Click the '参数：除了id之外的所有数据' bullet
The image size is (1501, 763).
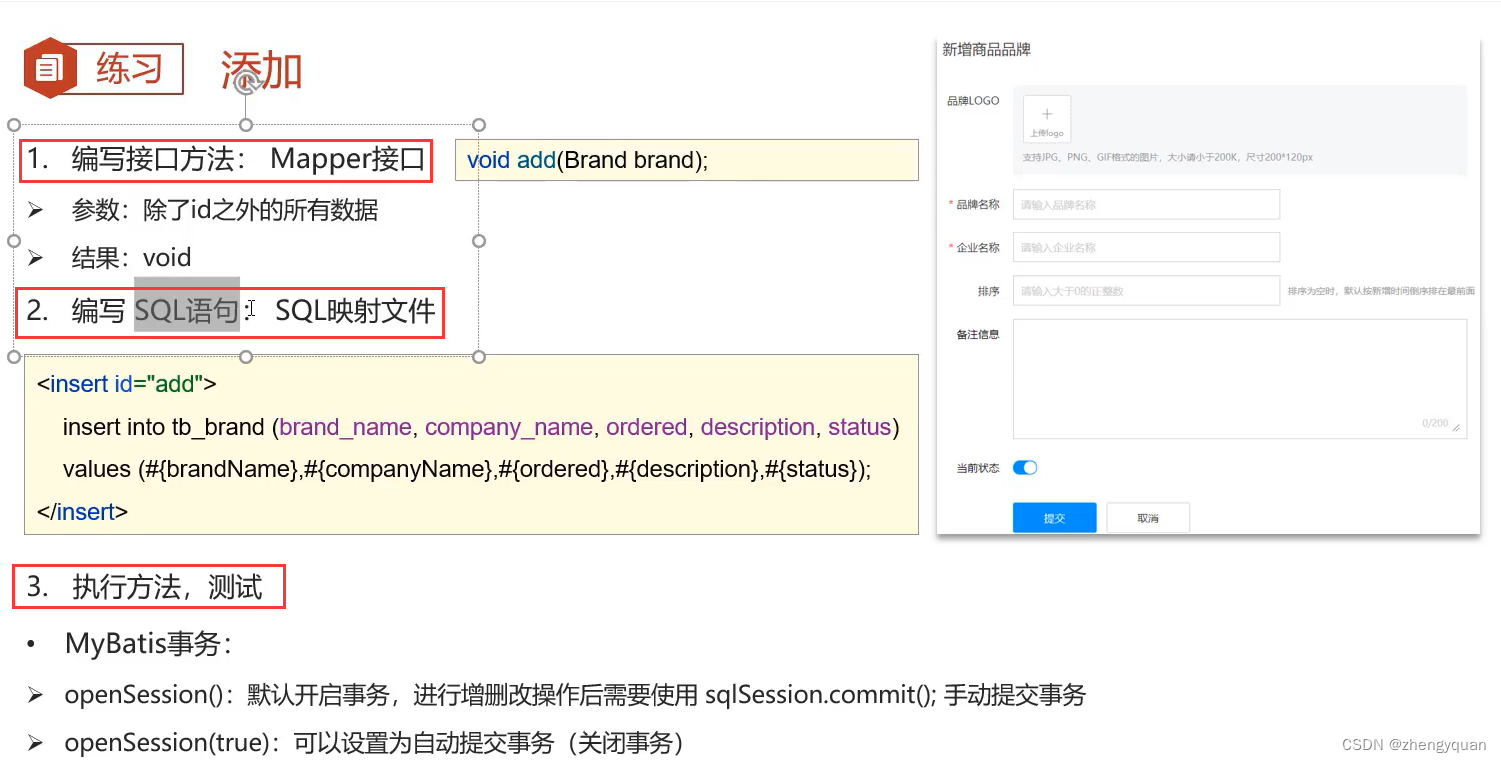click(x=203, y=210)
